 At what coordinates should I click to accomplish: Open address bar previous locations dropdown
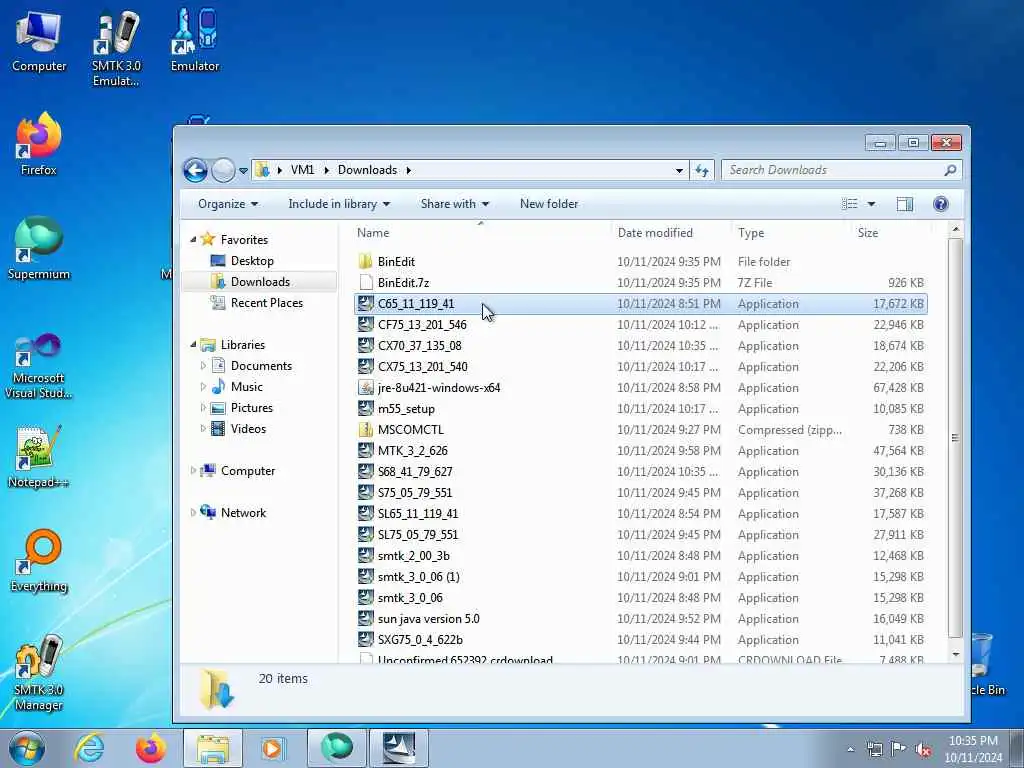pyautogui.click(x=679, y=170)
